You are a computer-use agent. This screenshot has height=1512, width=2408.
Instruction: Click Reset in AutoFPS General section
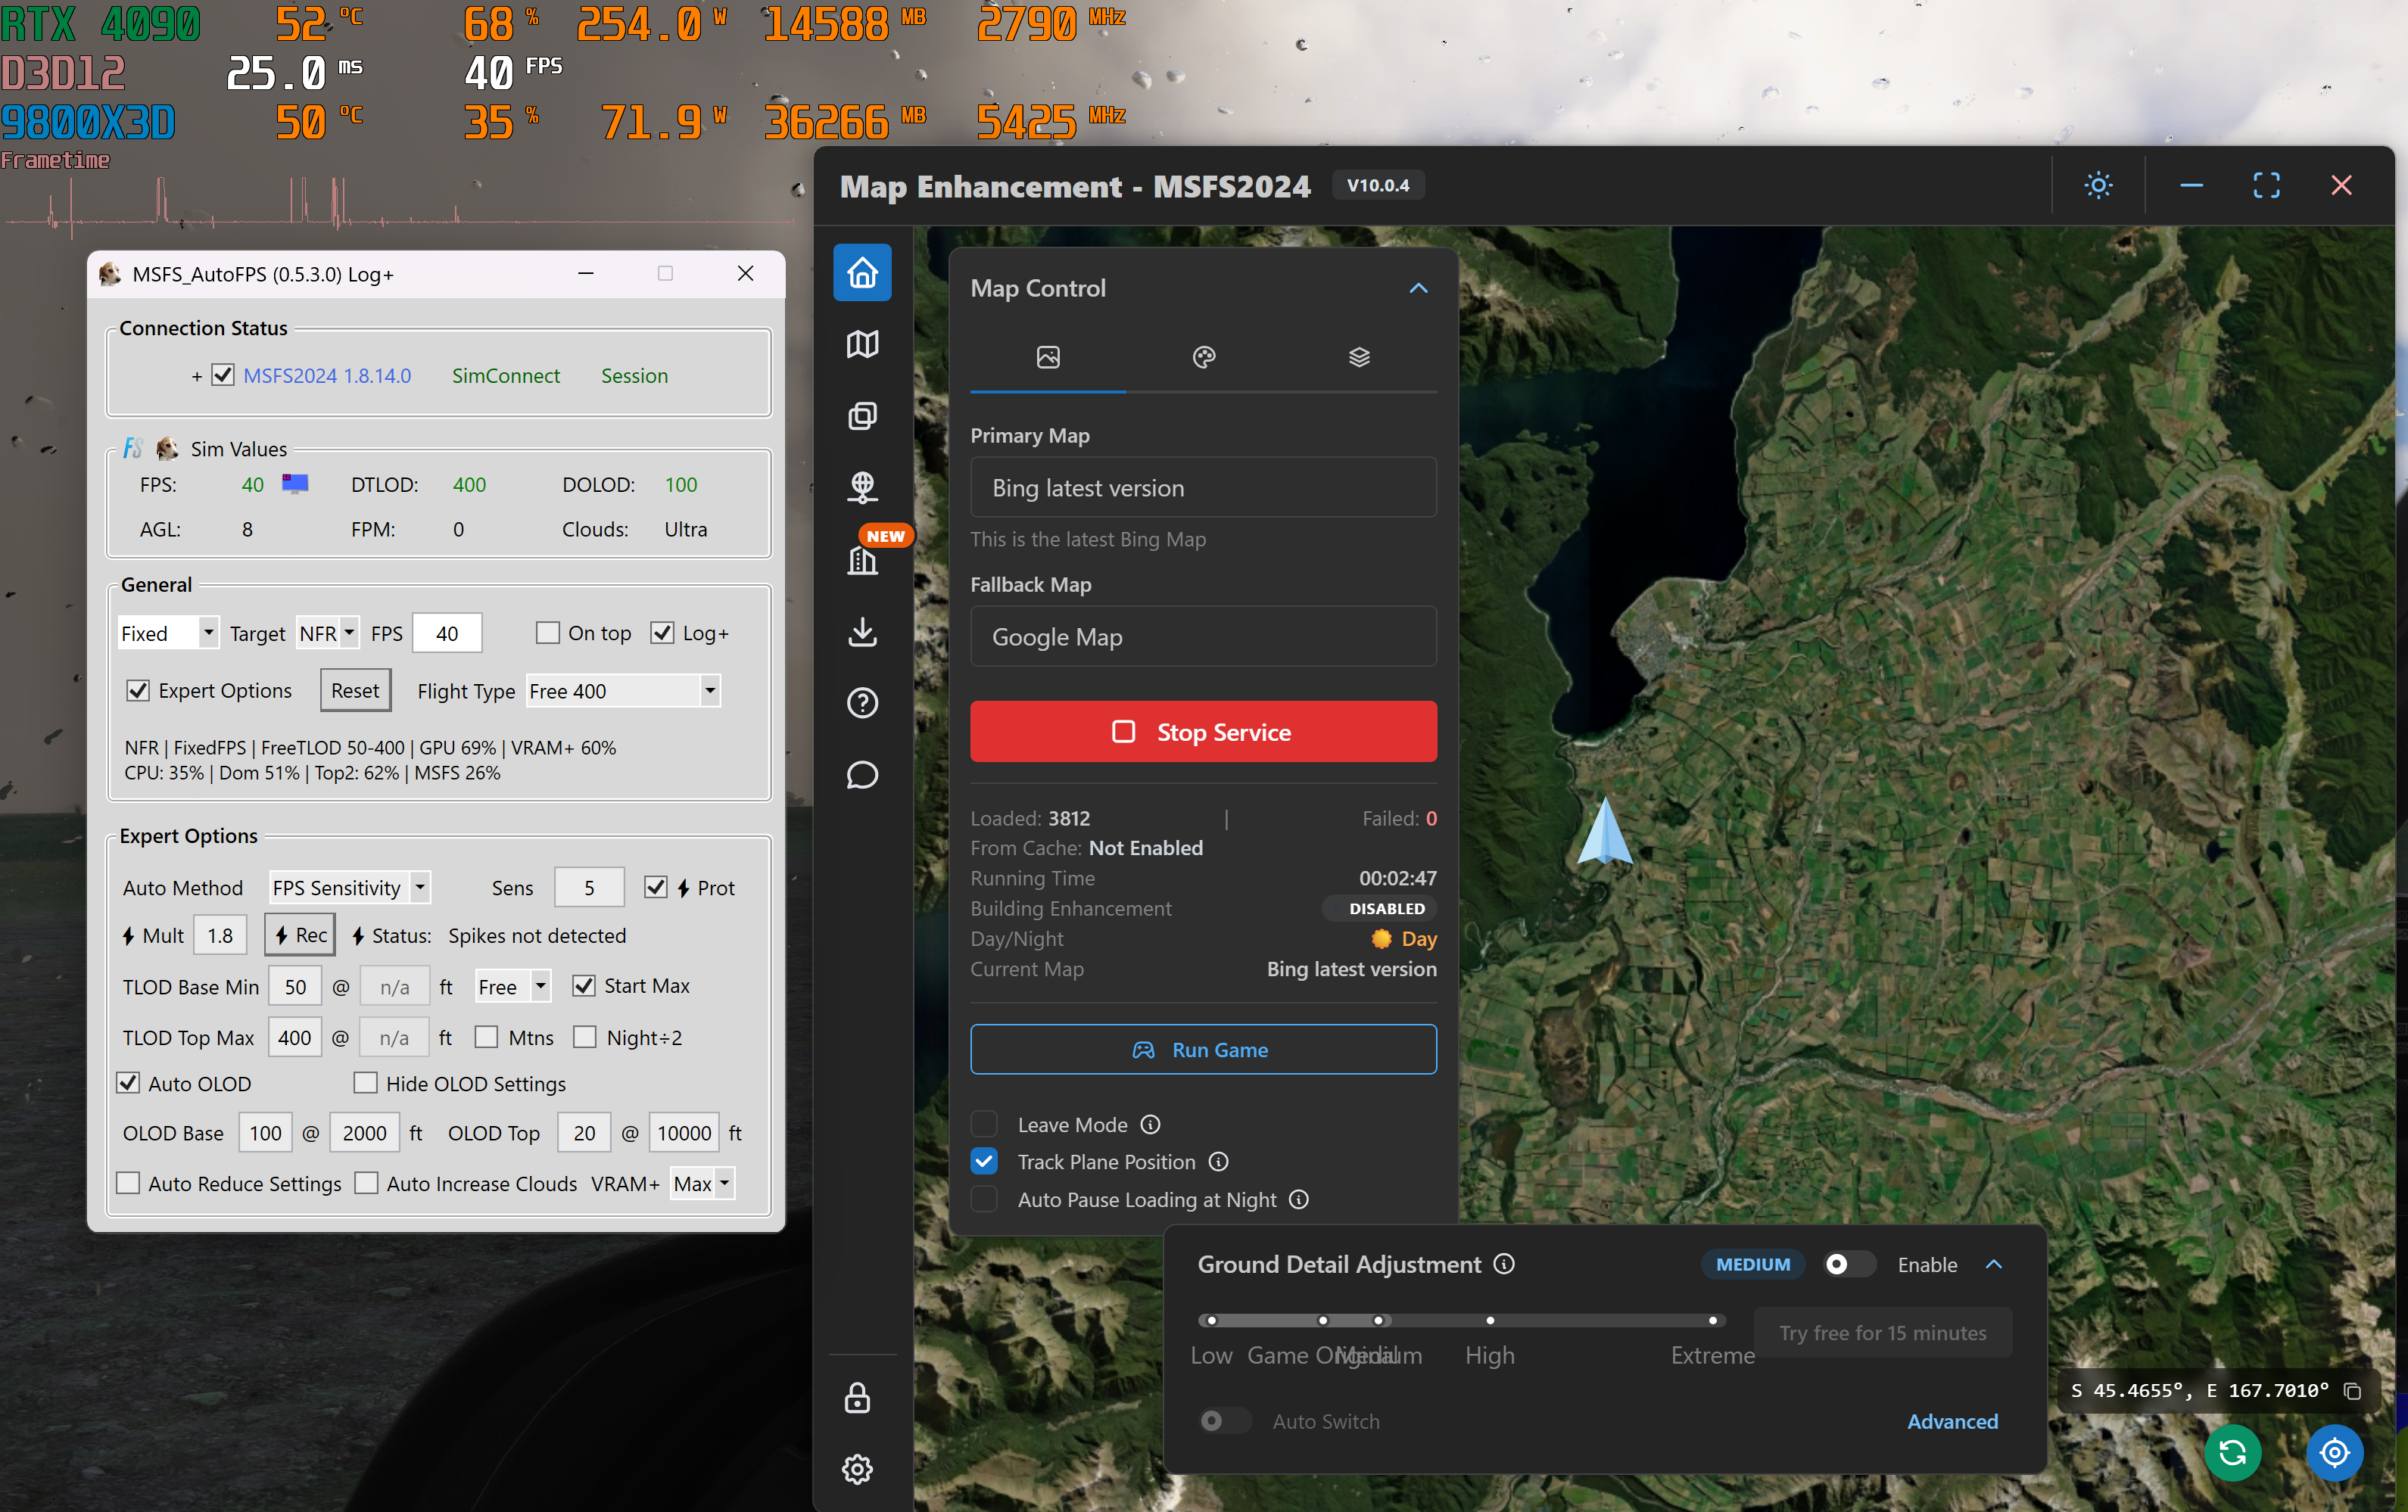[x=355, y=691]
